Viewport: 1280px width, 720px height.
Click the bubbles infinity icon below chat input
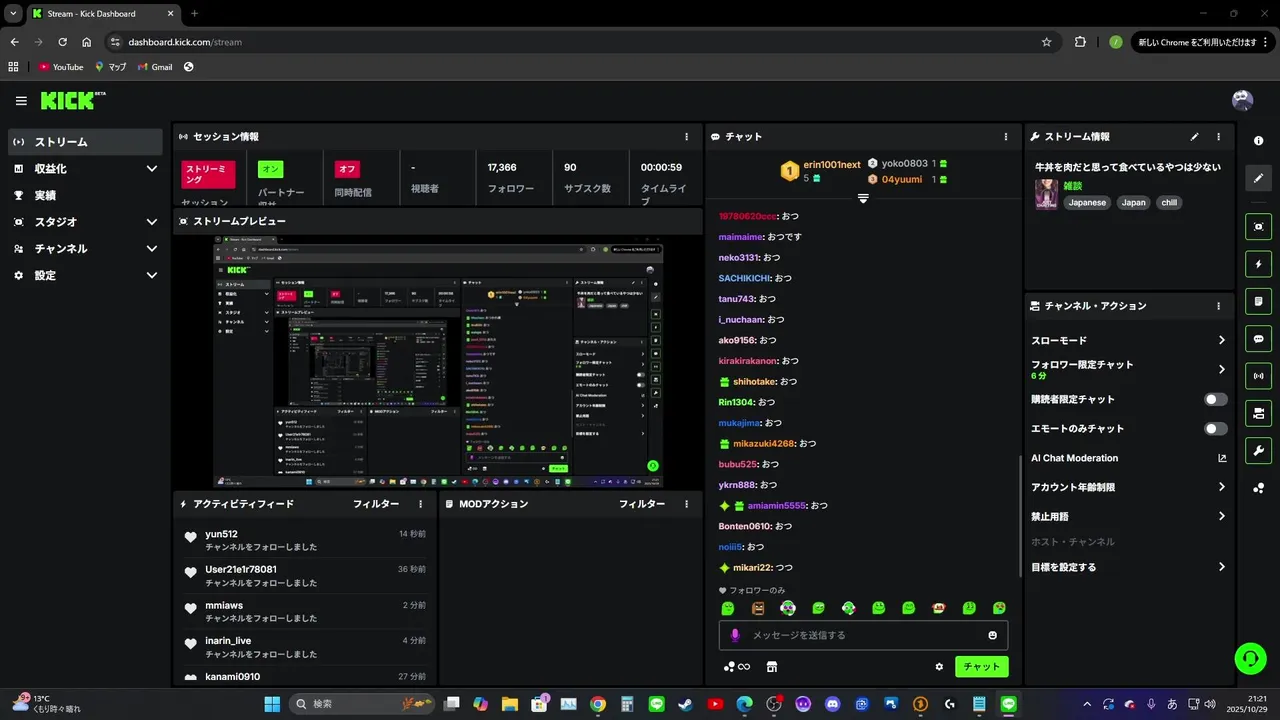coord(737,667)
